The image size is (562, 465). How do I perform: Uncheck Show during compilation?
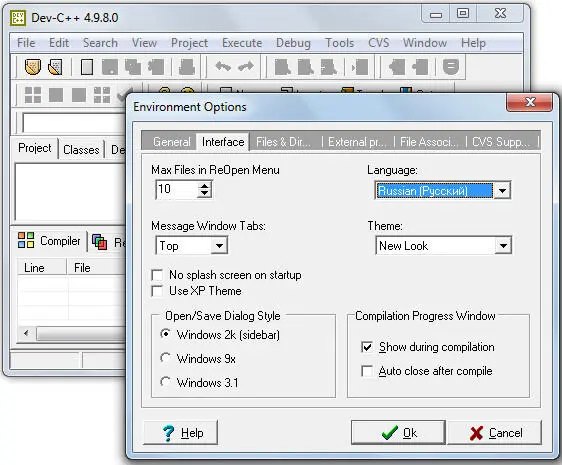367,347
